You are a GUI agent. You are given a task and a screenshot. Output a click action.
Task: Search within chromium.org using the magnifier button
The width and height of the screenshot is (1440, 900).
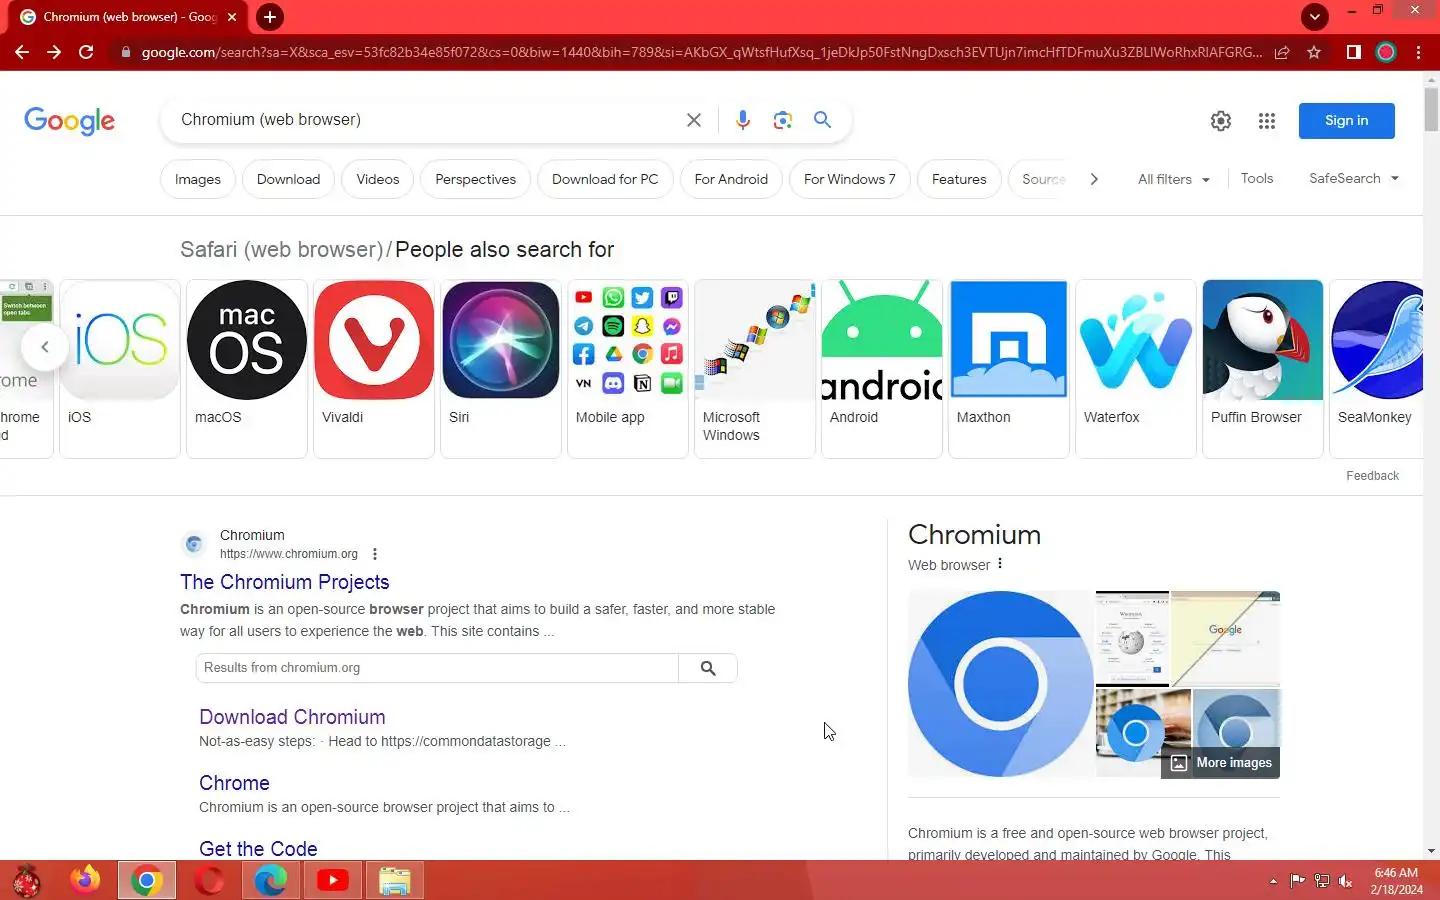(x=708, y=668)
